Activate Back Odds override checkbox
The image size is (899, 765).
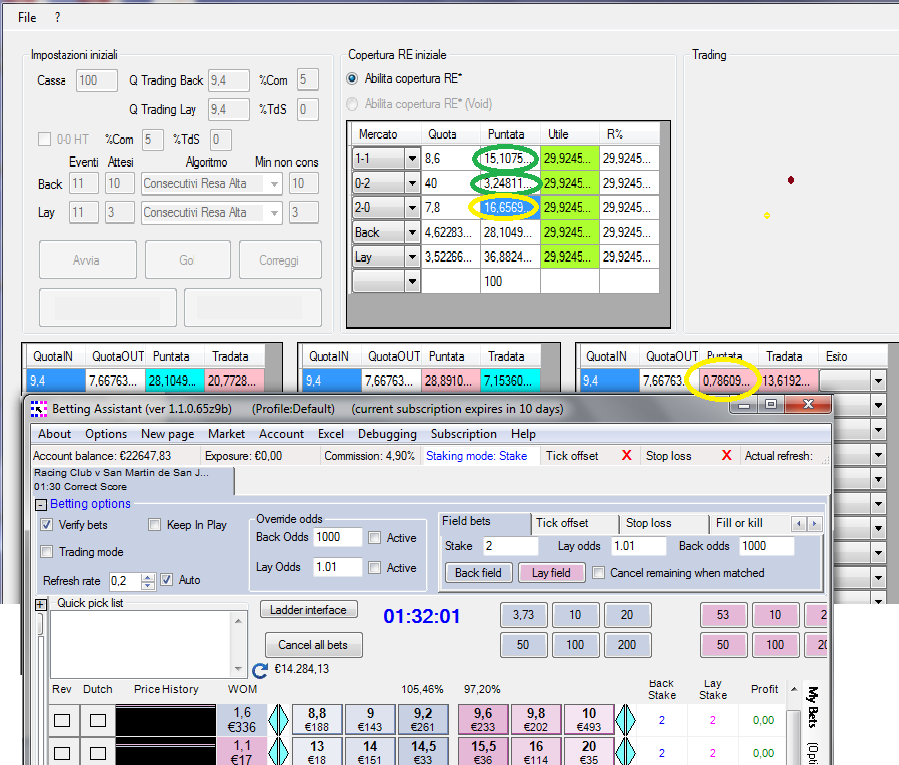[374, 537]
